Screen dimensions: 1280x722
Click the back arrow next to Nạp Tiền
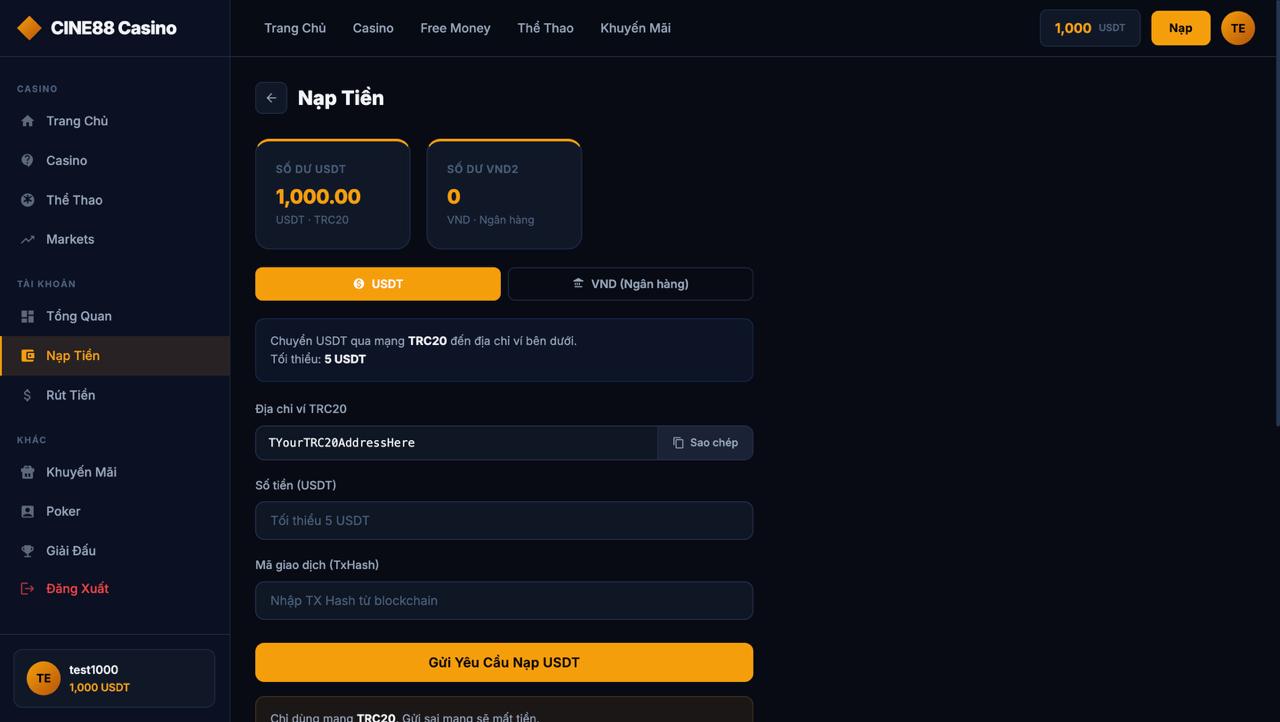(x=271, y=98)
